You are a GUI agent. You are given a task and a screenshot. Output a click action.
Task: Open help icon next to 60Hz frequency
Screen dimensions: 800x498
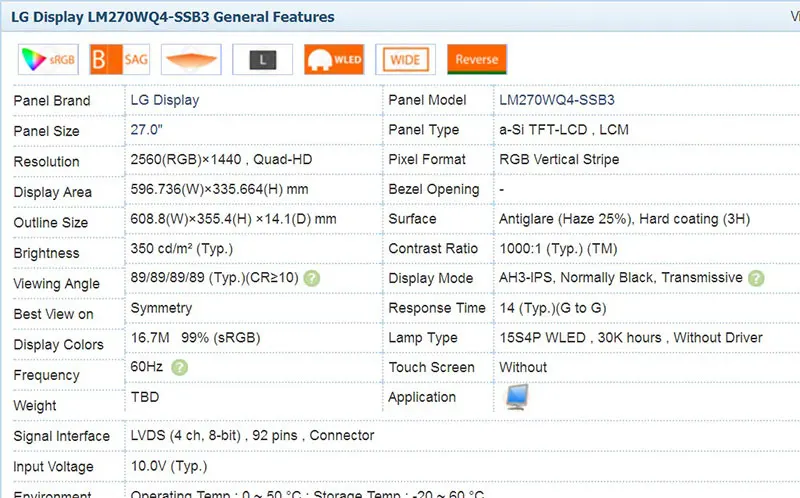[x=179, y=367]
